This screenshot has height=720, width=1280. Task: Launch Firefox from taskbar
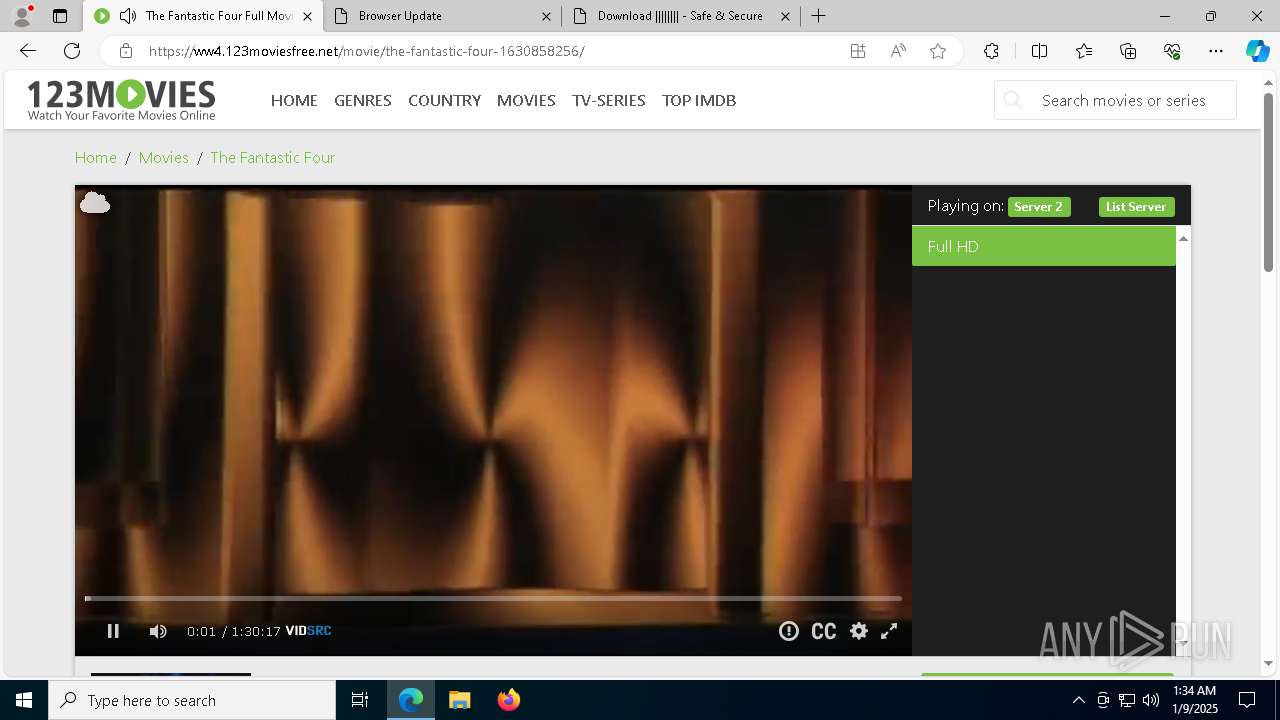[509, 700]
